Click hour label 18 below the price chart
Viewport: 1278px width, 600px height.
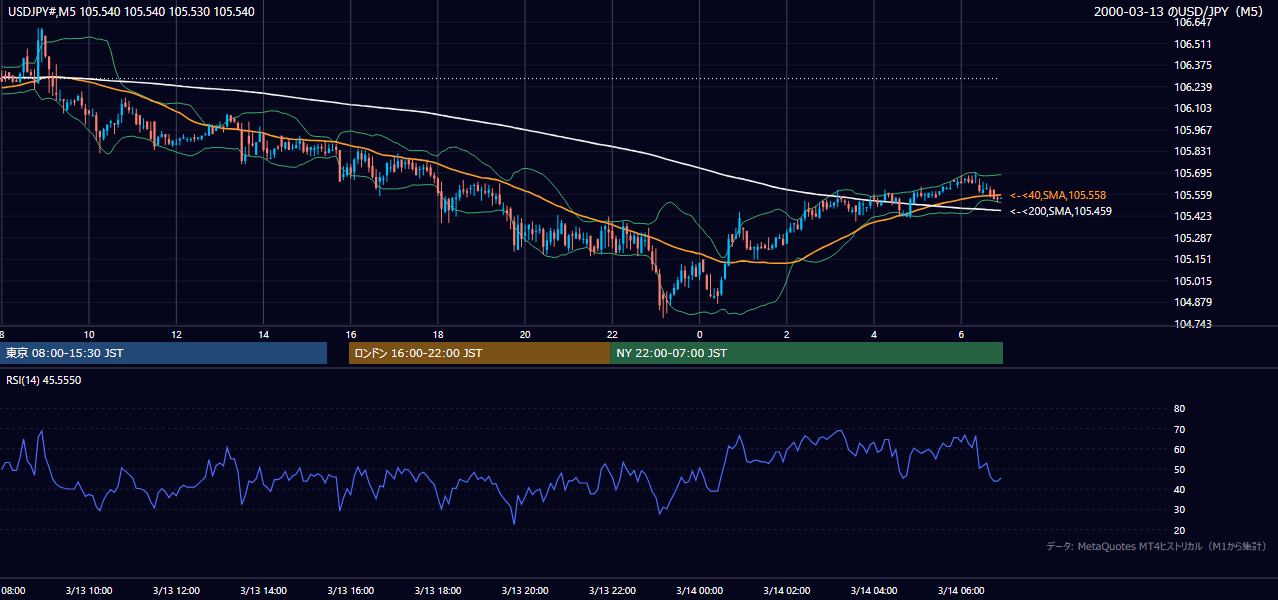point(438,334)
